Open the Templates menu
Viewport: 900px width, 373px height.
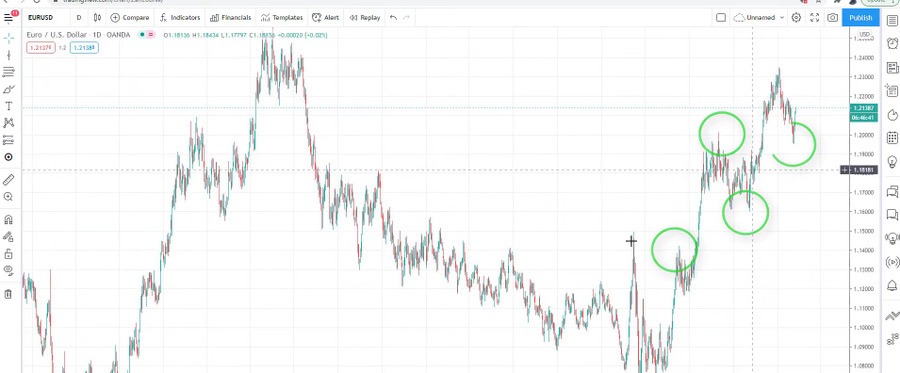(x=281, y=18)
